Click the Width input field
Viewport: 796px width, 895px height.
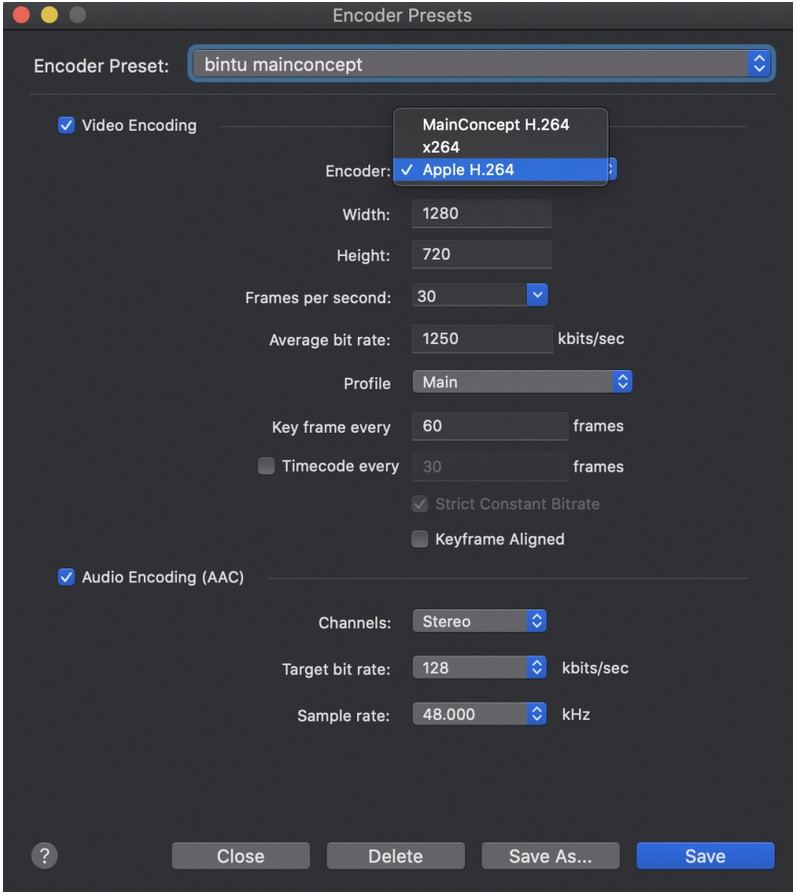click(481, 213)
